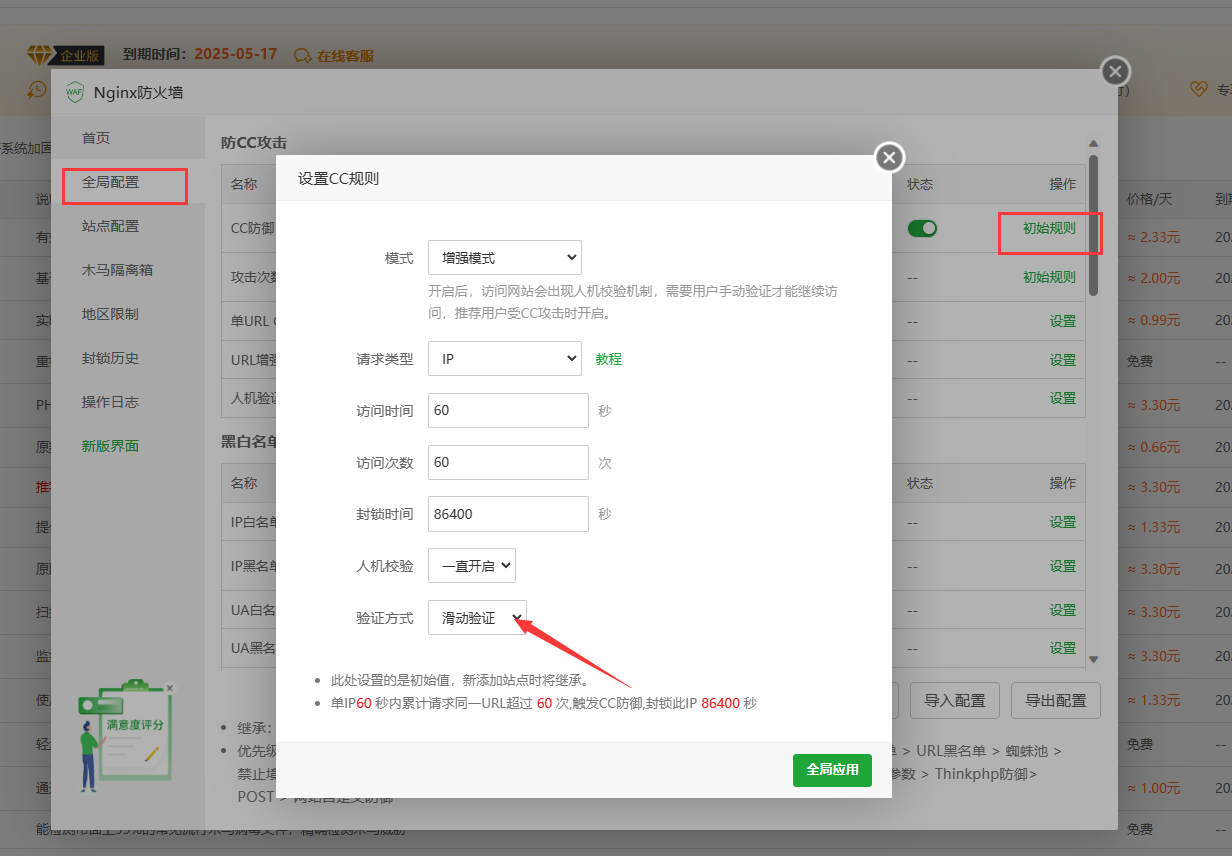This screenshot has height=856, width=1232.
Task: Open the 验证方式 dropdown showing 滑动验证
Action: [x=477, y=617]
